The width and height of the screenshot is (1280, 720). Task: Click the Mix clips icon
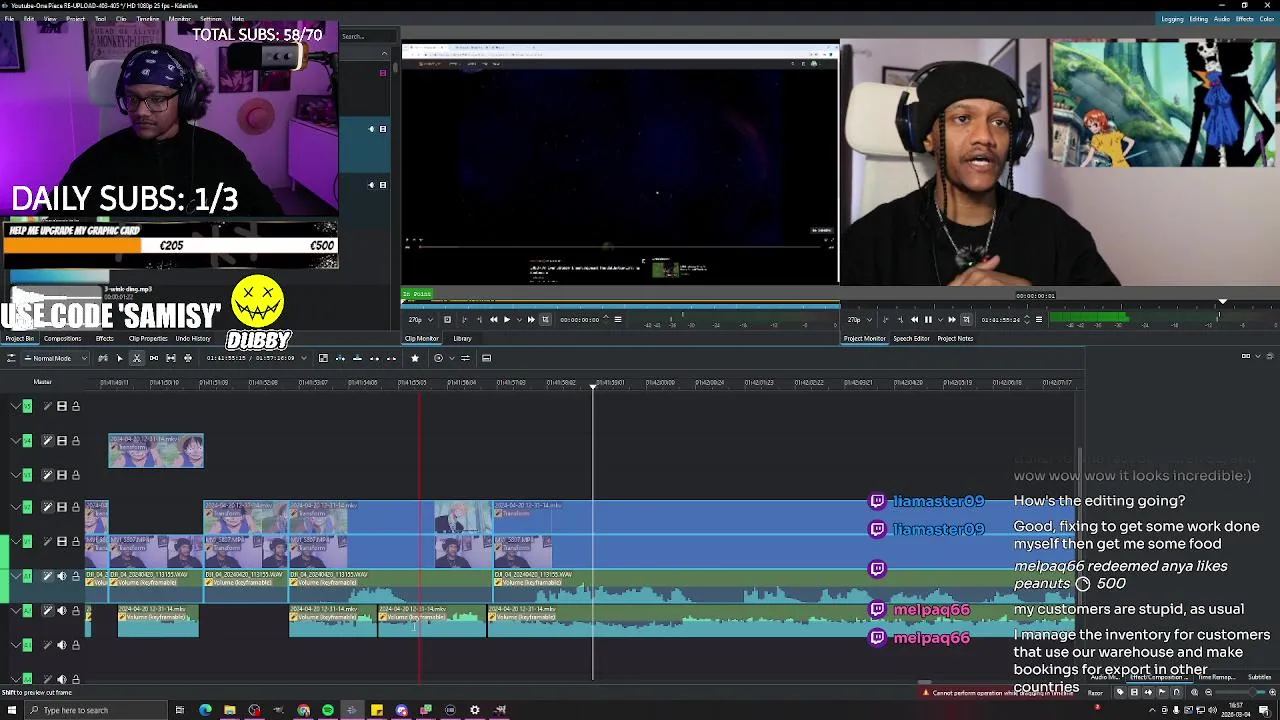323,358
